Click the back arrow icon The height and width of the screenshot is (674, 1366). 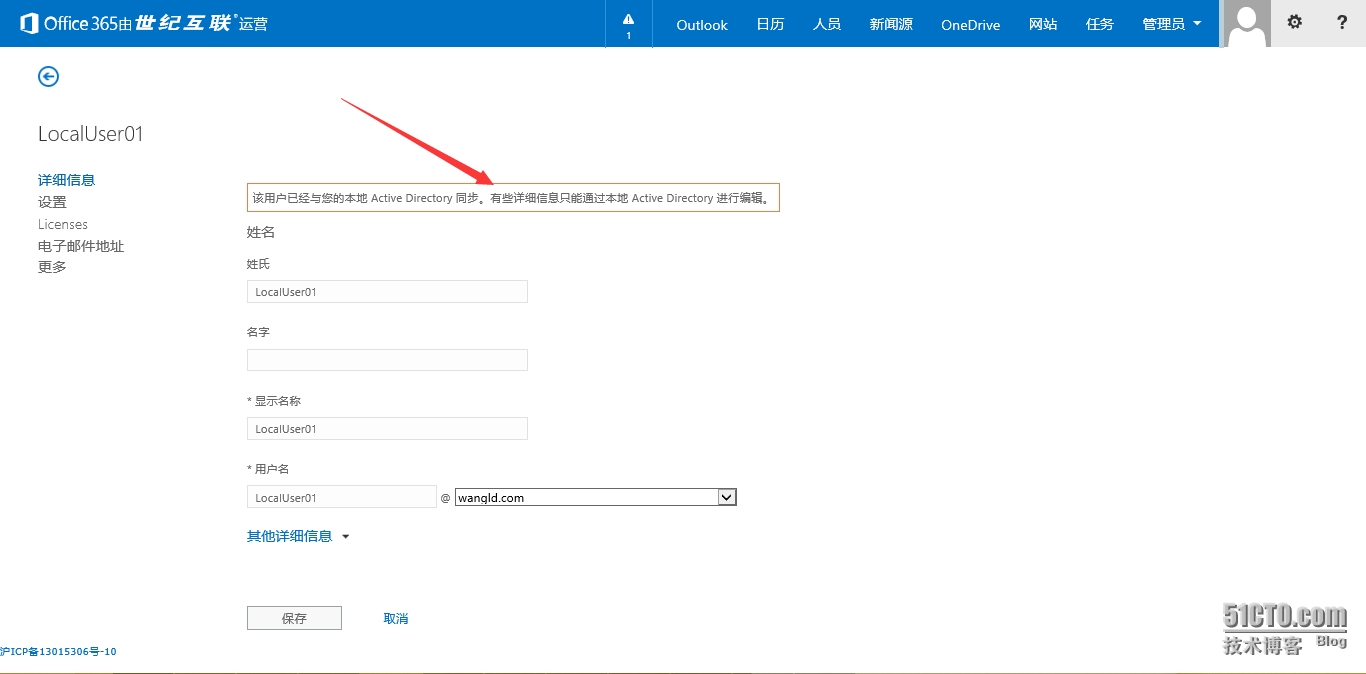click(x=48, y=76)
